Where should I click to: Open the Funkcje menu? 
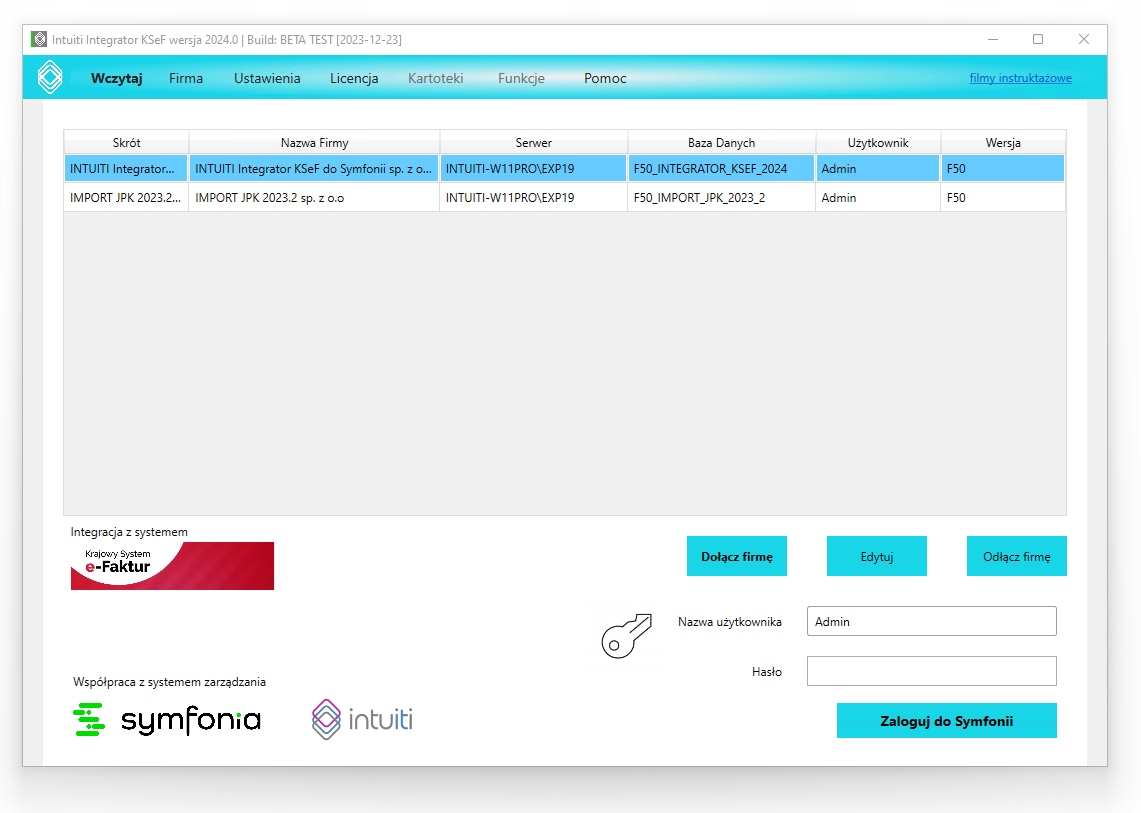coord(521,78)
